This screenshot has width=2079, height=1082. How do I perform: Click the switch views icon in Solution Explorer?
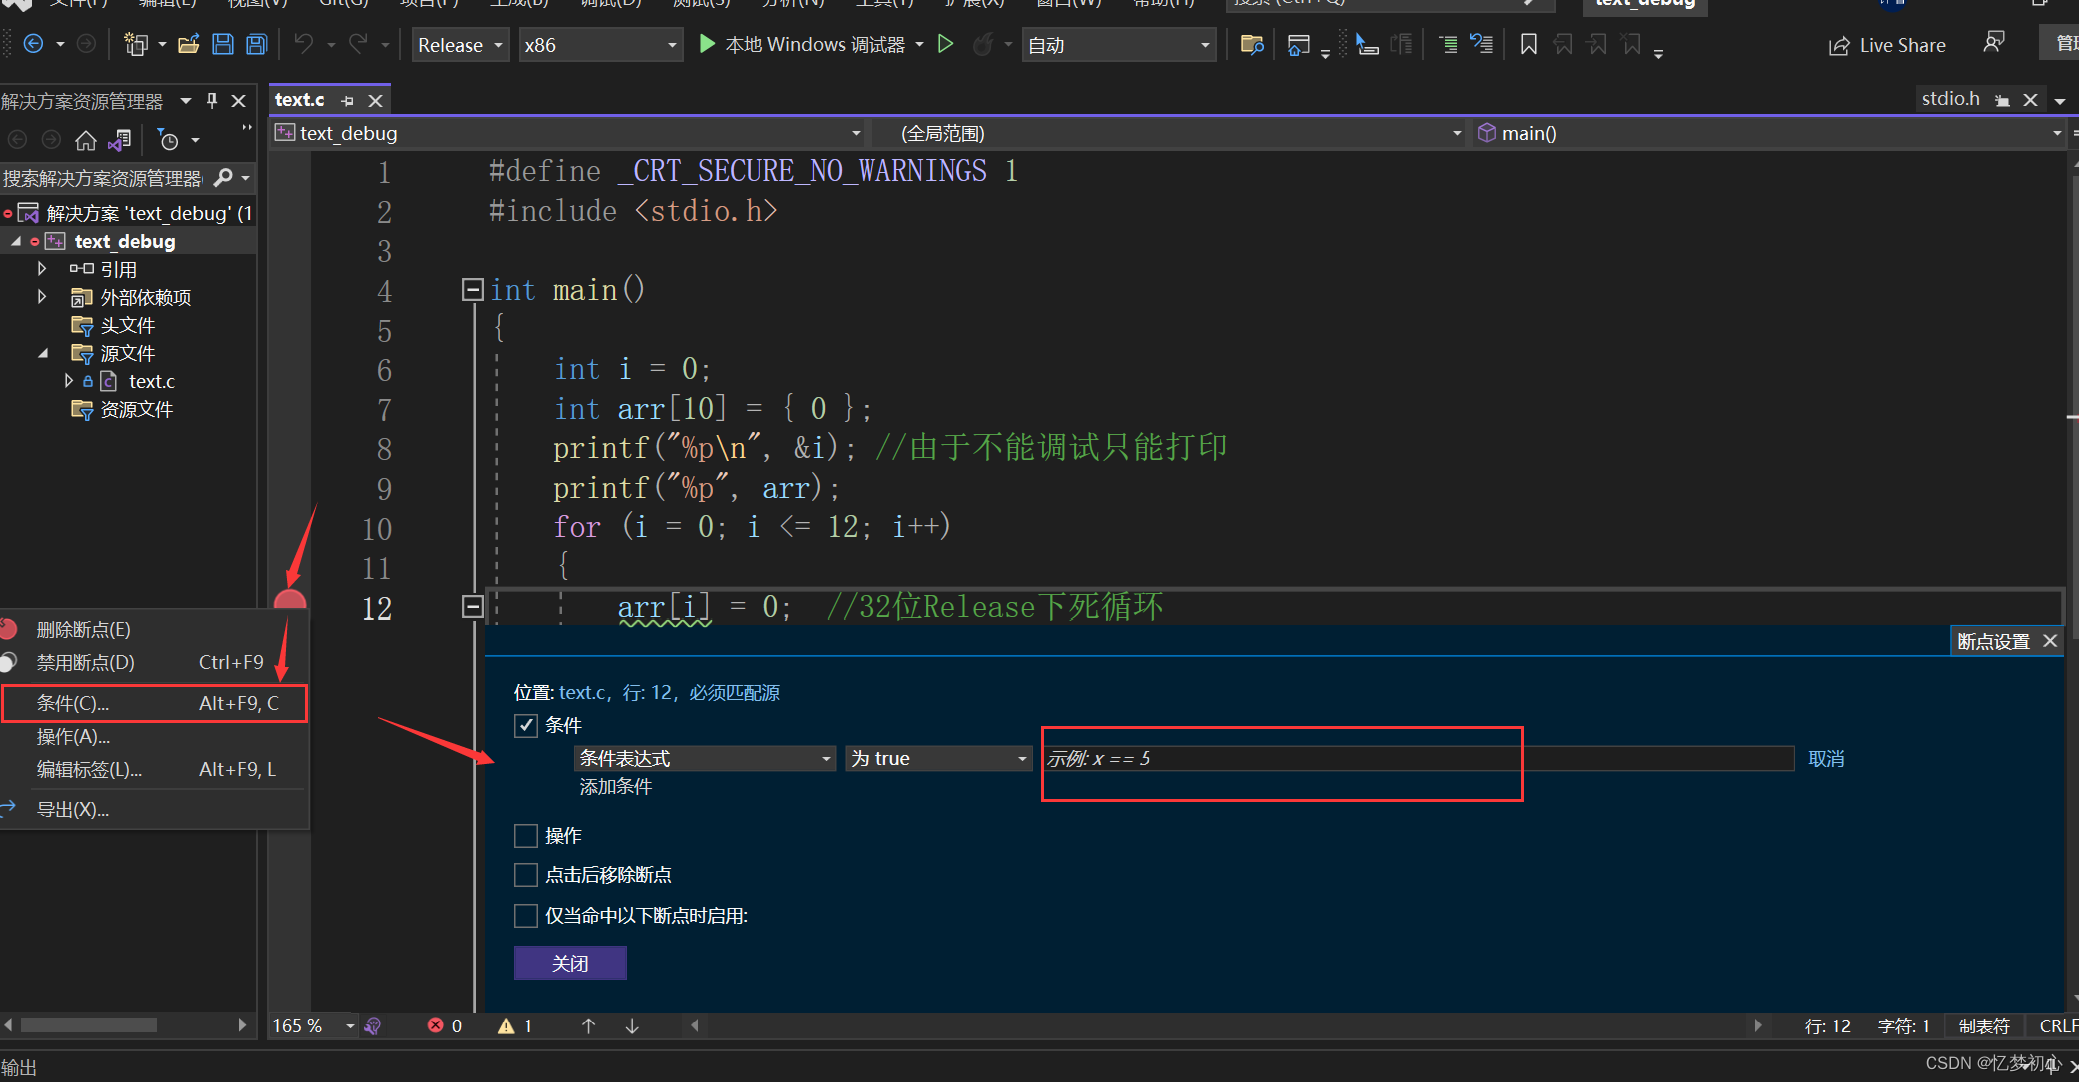[x=120, y=140]
